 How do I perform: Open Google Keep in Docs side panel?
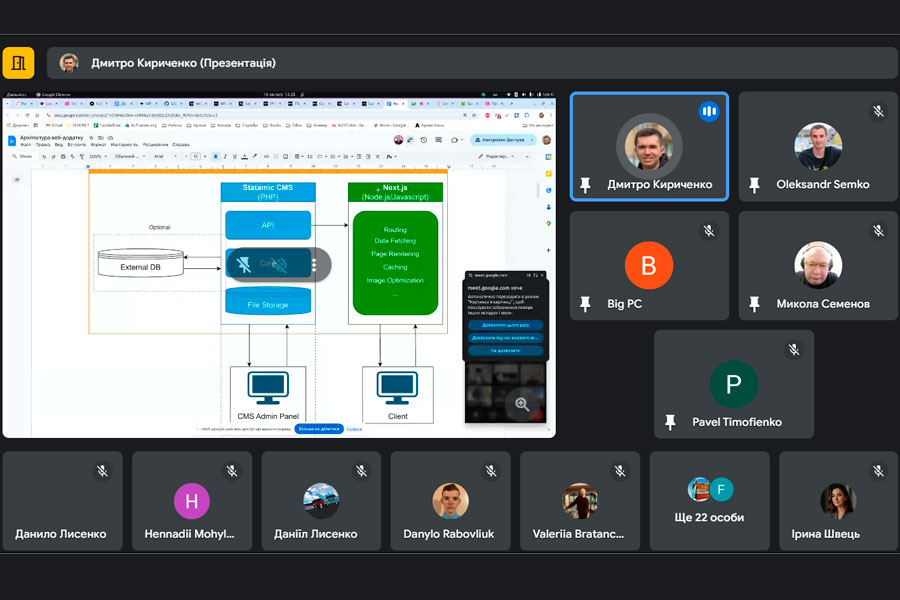(x=548, y=173)
